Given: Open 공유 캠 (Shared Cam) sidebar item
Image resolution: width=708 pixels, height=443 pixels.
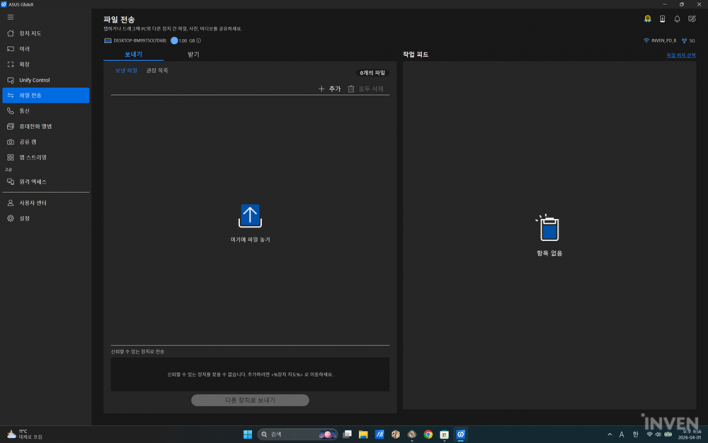Looking at the screenshot, I should point(28,142).
